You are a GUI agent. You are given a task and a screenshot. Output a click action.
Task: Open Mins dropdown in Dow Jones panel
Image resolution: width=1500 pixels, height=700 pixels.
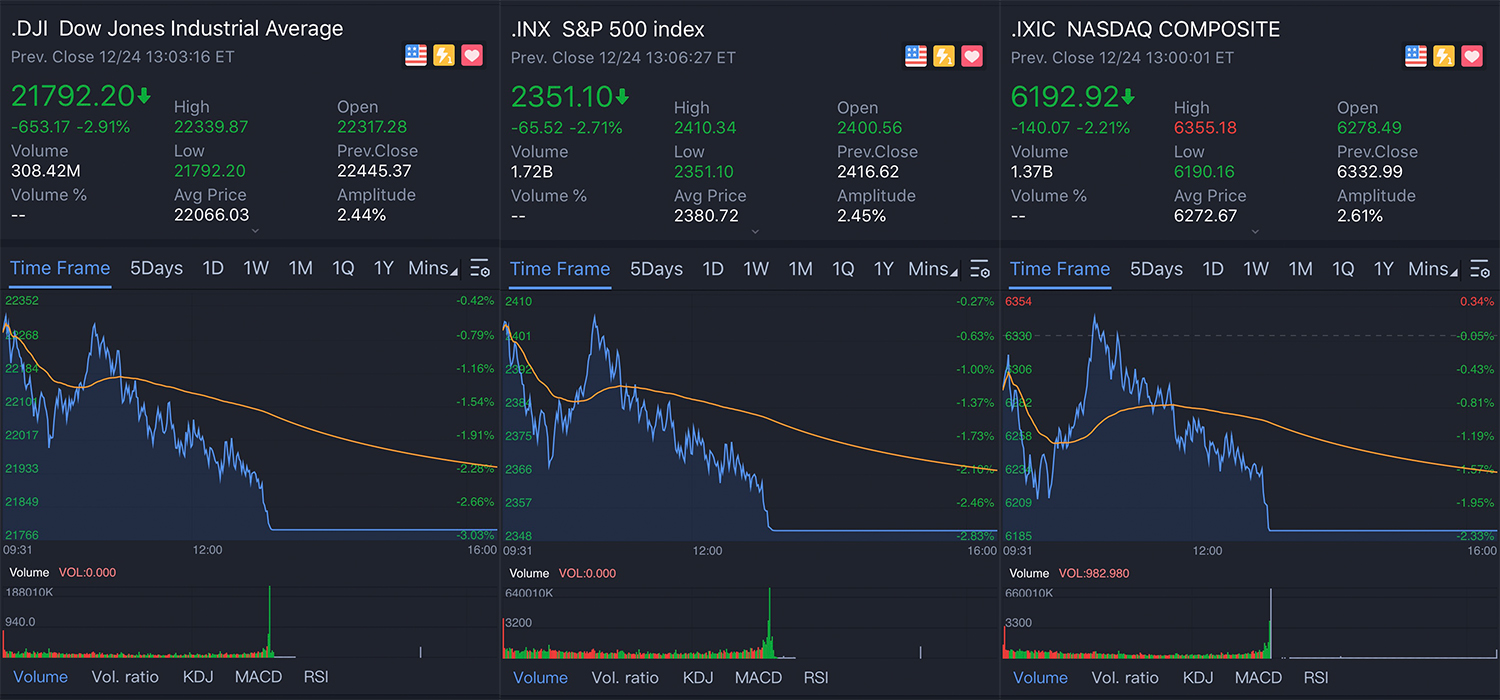433,268
